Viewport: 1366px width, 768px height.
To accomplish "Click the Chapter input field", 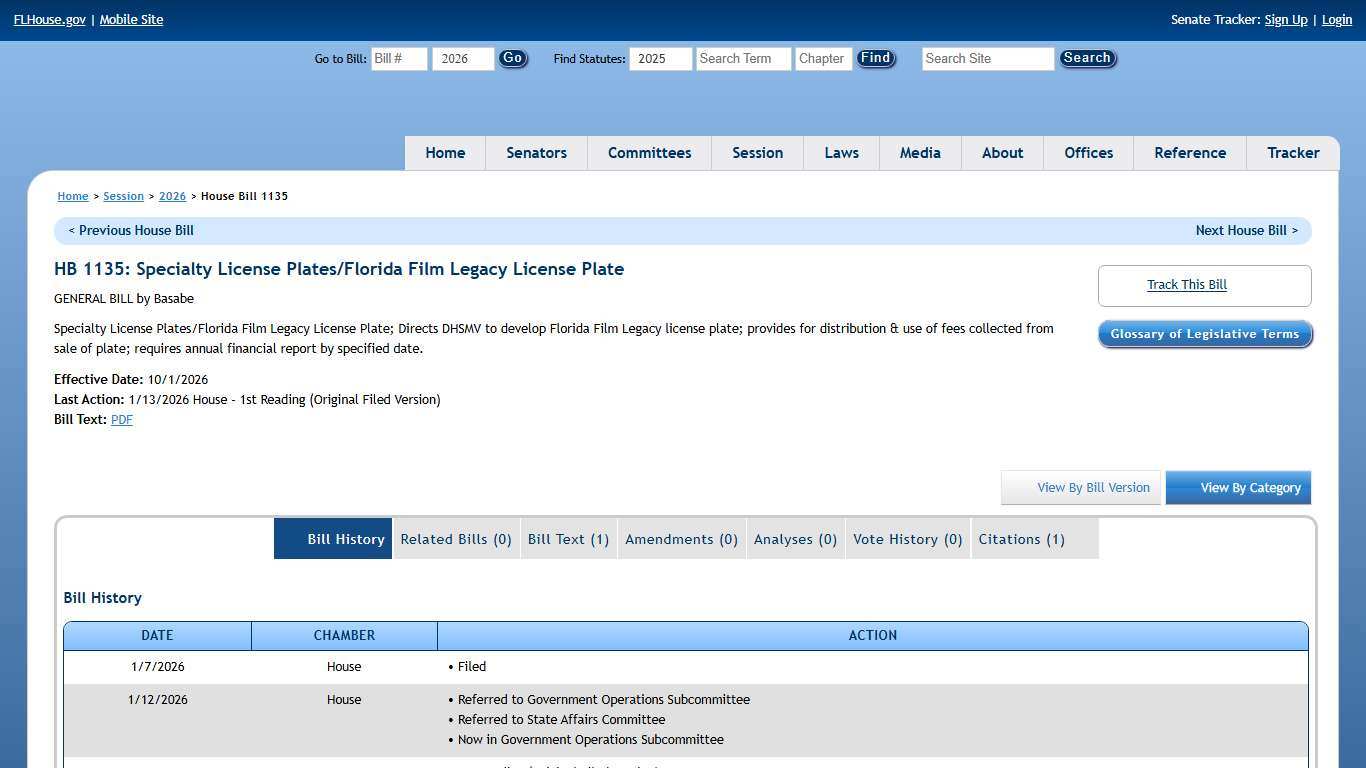I will point(823,59).
